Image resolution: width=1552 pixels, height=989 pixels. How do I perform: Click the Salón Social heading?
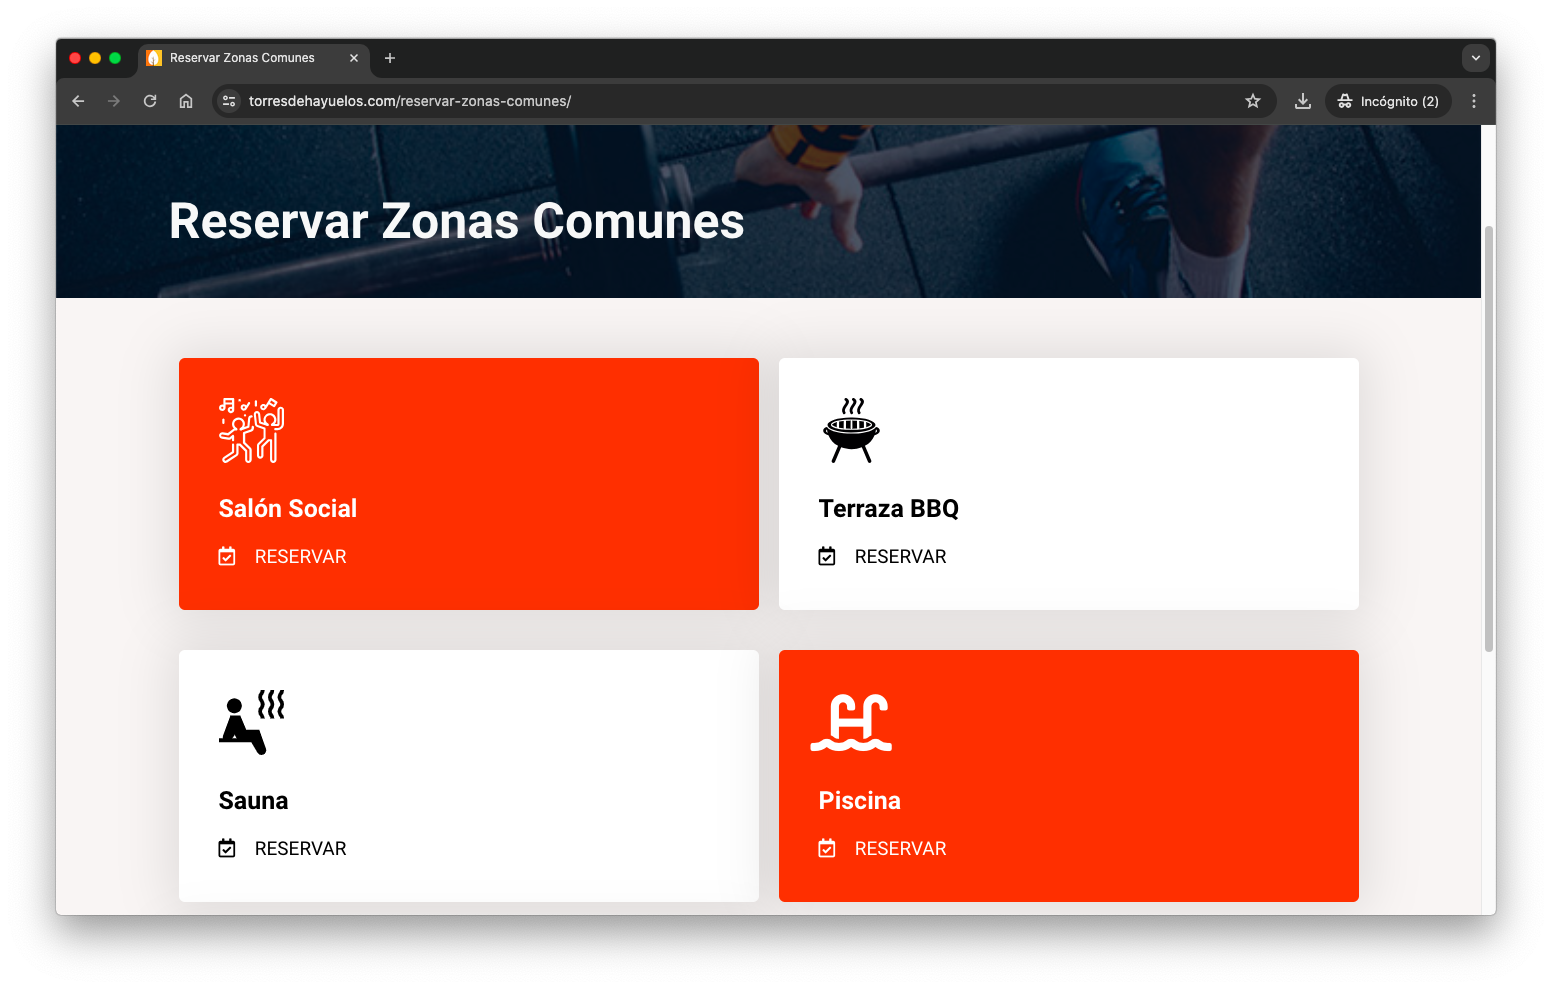coord(288,508)
